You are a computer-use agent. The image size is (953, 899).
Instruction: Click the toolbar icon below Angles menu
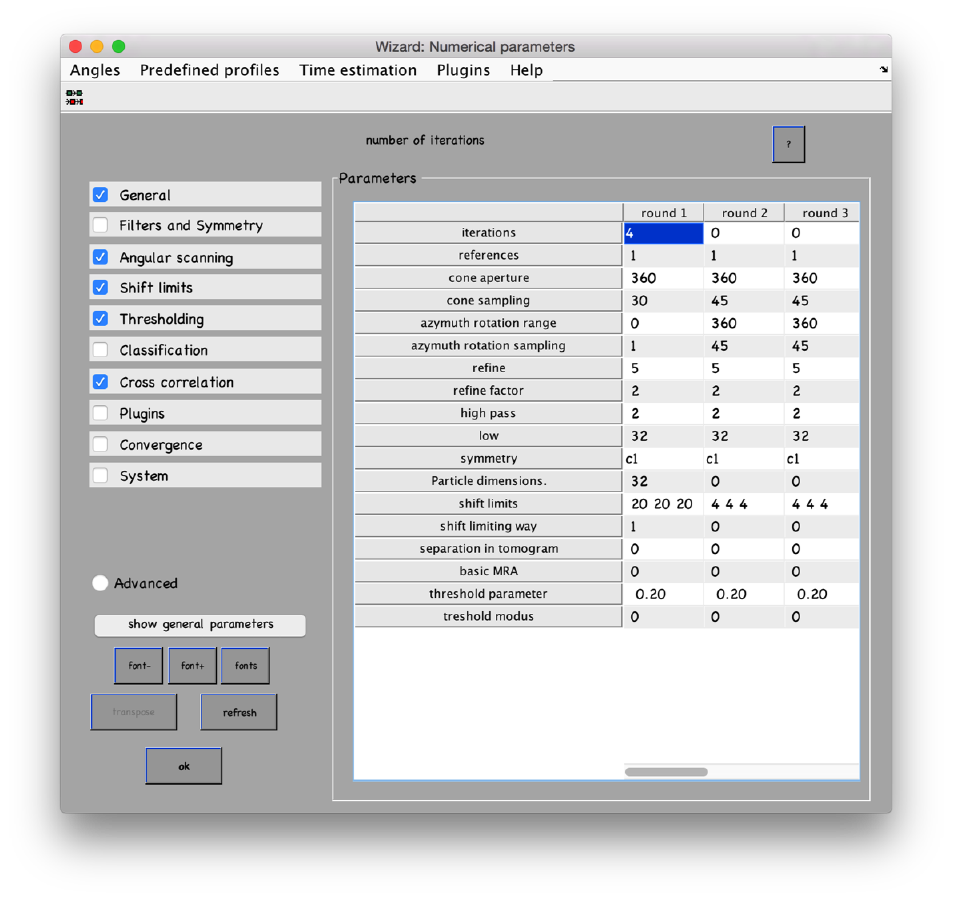pyautogui.click(x=75, y=97)
